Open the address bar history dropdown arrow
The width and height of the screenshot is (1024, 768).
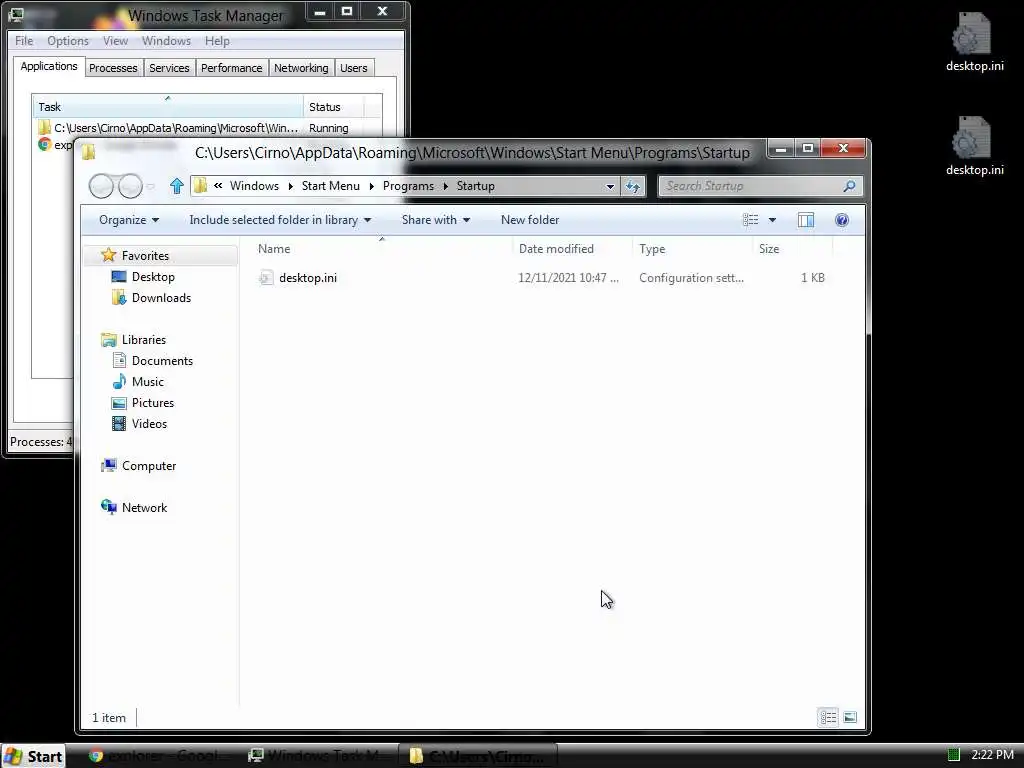tap(610, 186)
